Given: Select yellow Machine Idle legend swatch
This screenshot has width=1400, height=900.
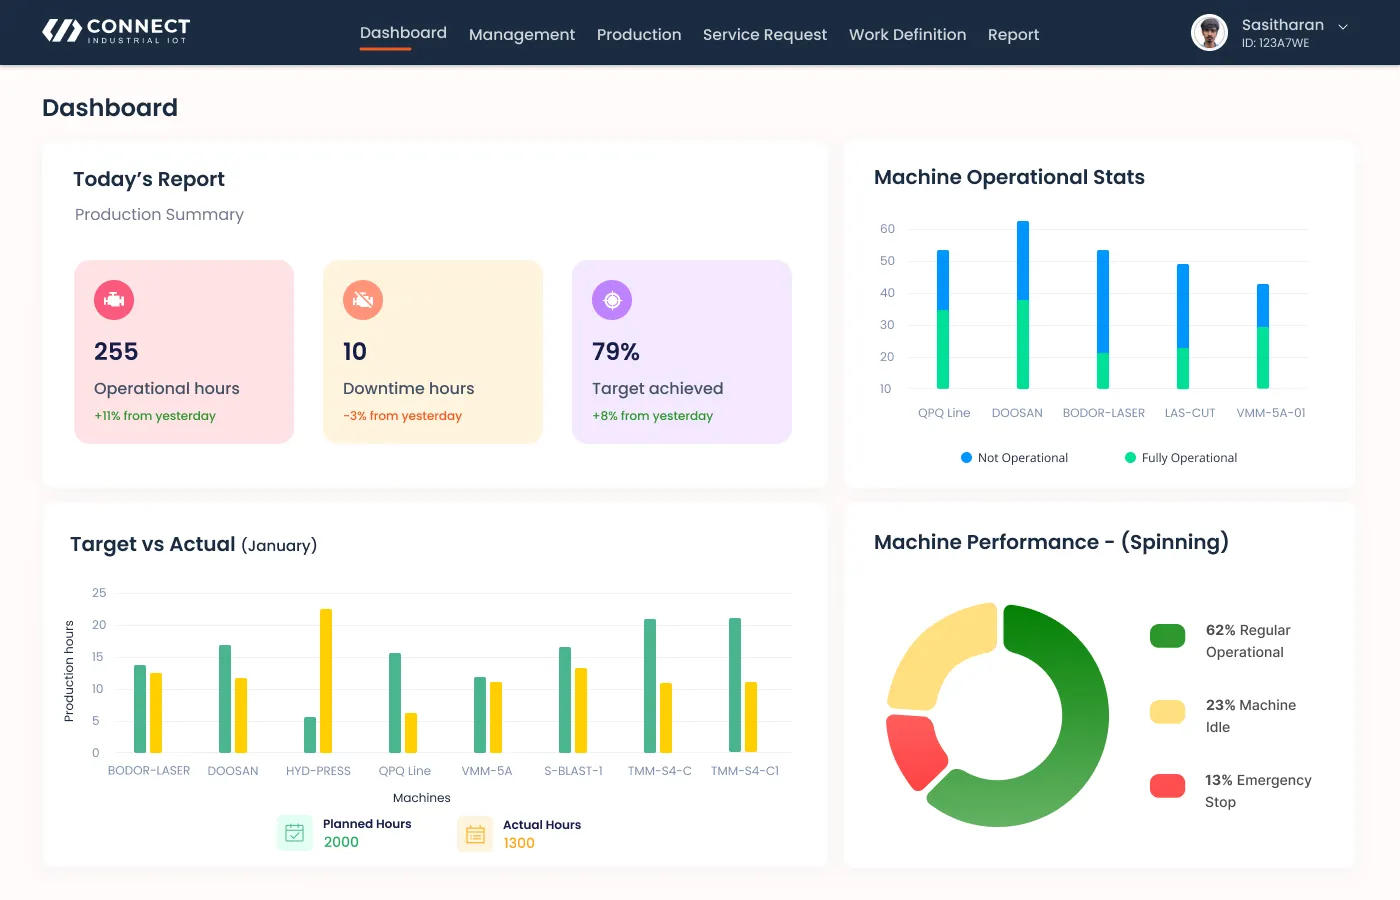Looking at the screenshot, I should [x=1167, y=711].
